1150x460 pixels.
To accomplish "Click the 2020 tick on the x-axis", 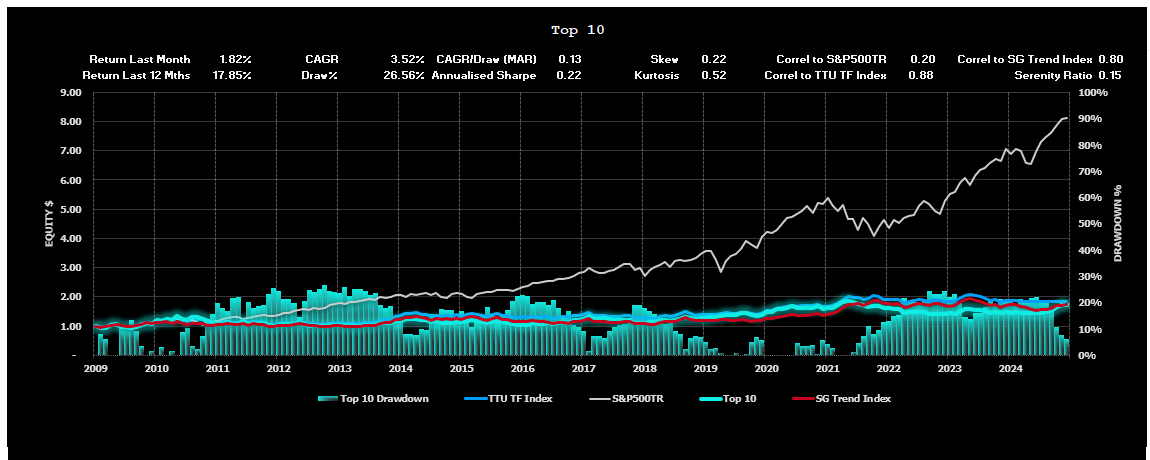I will (x=766, y=368).
